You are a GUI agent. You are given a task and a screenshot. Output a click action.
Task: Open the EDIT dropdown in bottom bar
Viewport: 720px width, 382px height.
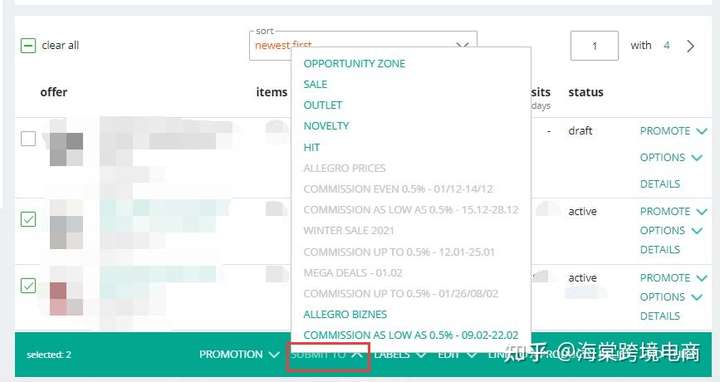tap(457, 354)
